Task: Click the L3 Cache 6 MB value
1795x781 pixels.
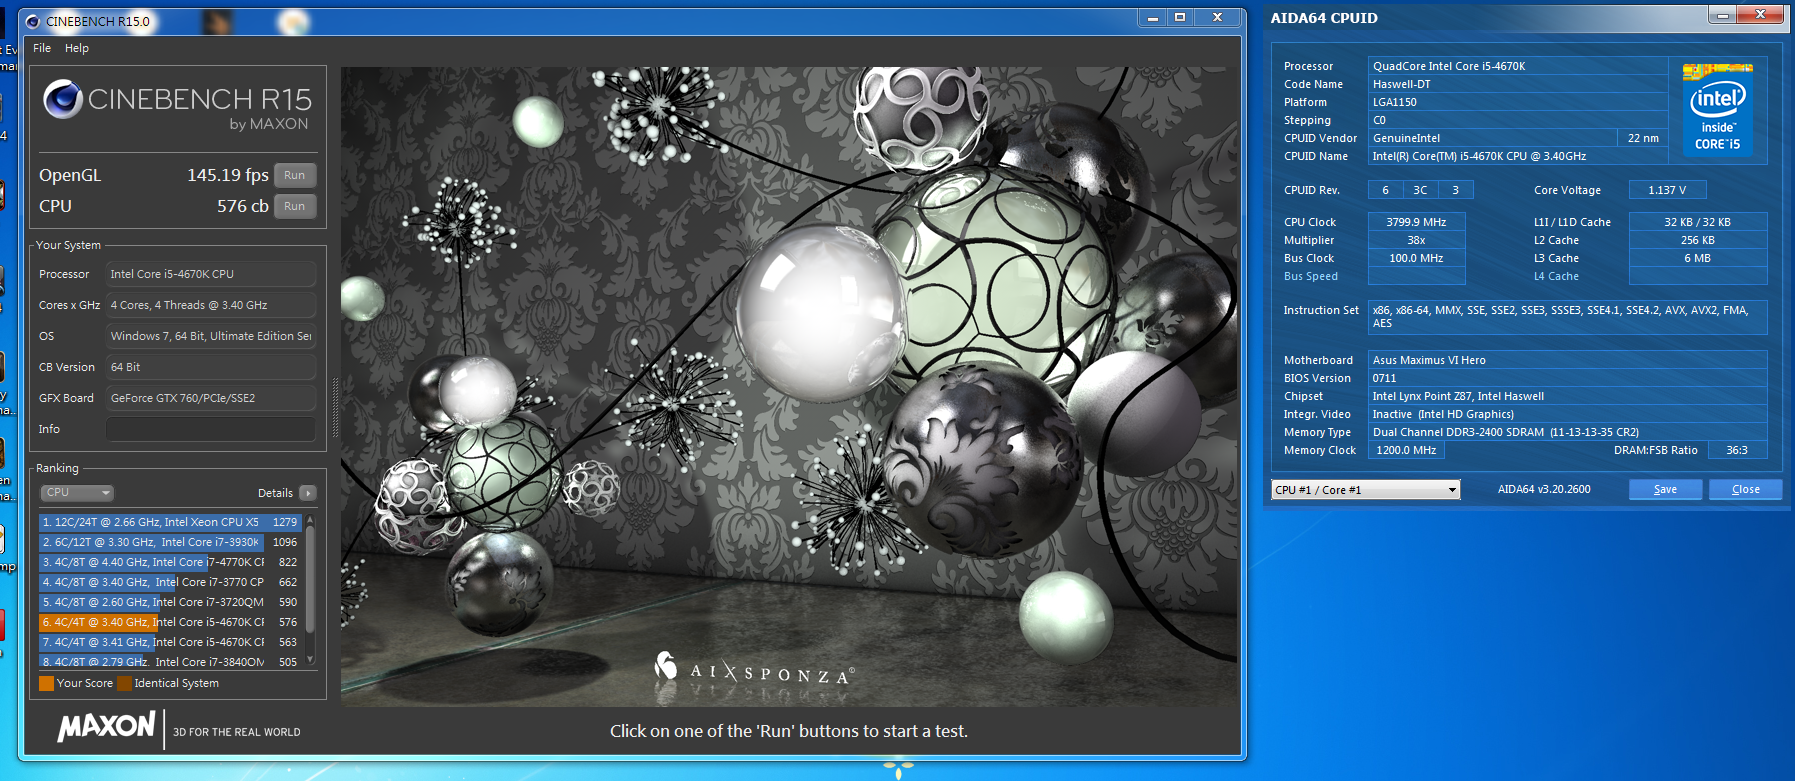Action: coord(1698,258)
